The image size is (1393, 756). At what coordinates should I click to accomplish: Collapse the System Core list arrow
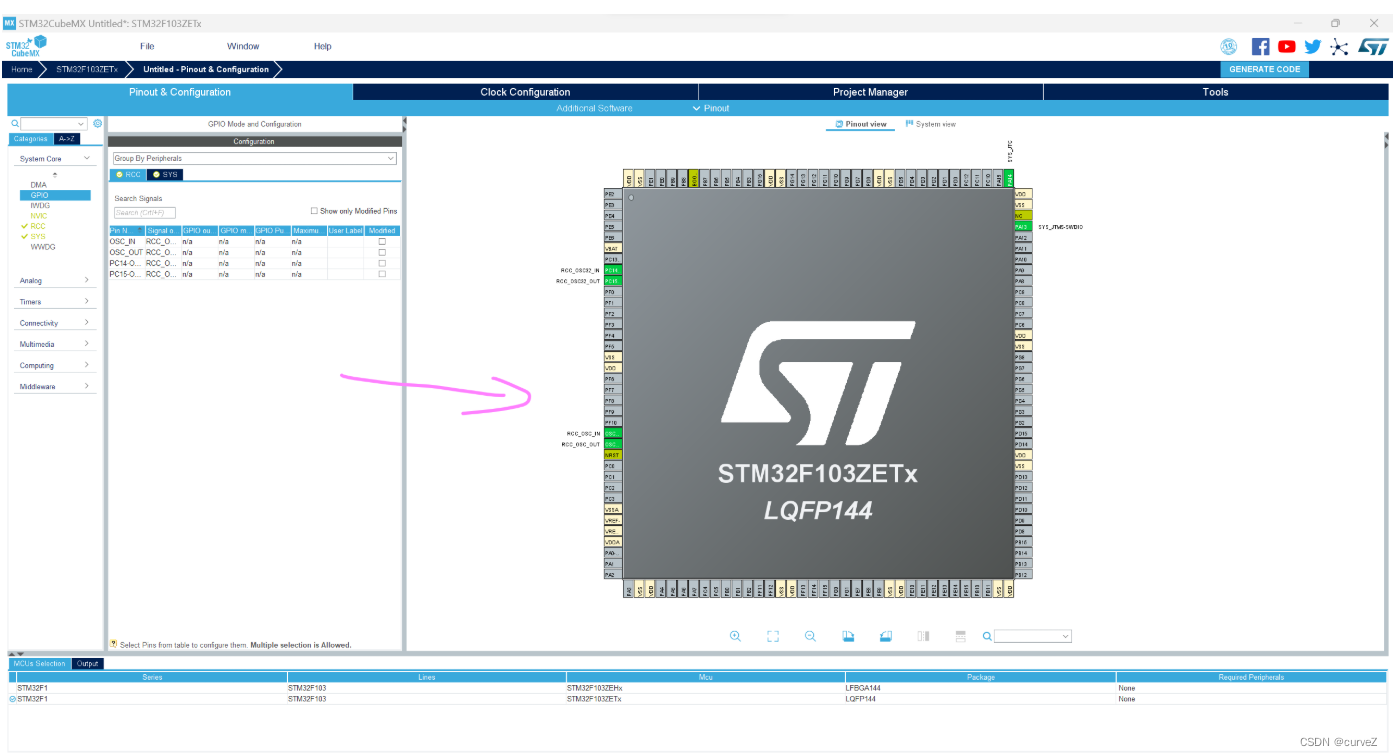(x=55, y=174)
